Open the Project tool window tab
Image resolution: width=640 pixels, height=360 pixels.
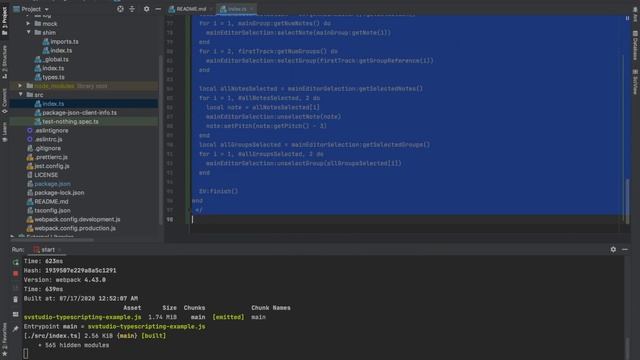click(4, 21)
